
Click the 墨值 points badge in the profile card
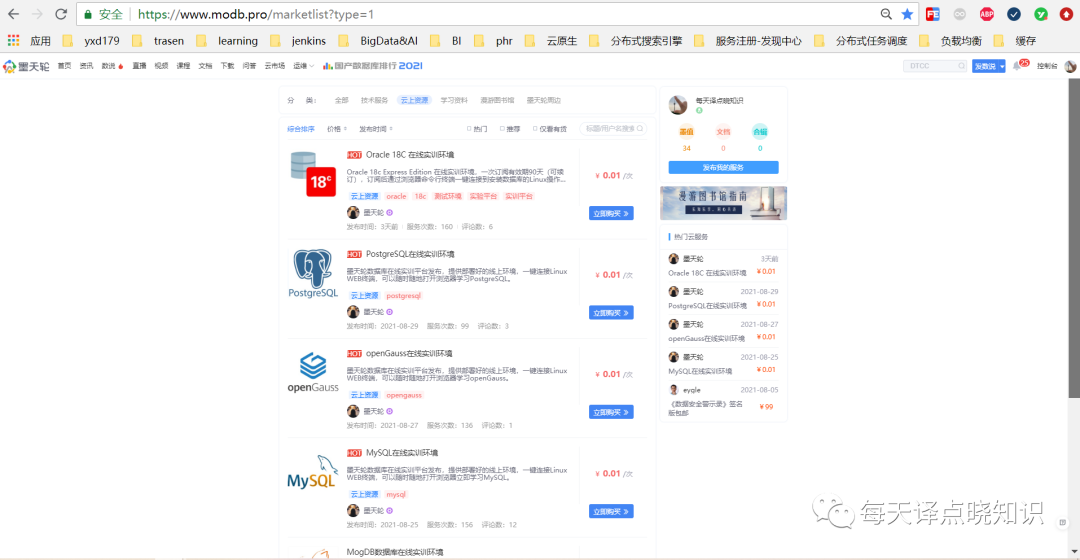[x=686, y=132]
